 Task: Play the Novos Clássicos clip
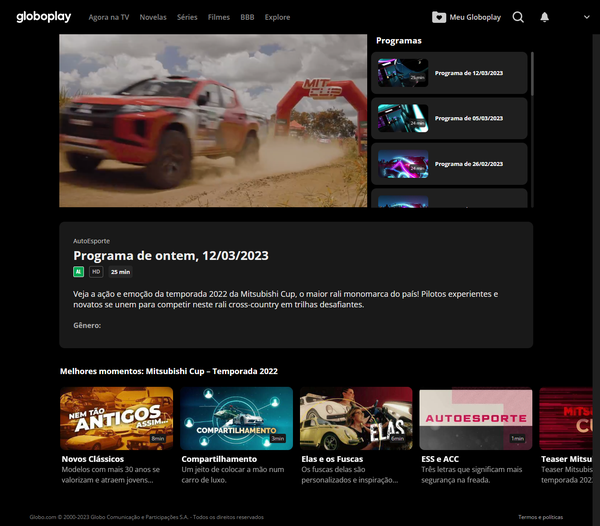(x=116, y=418)
